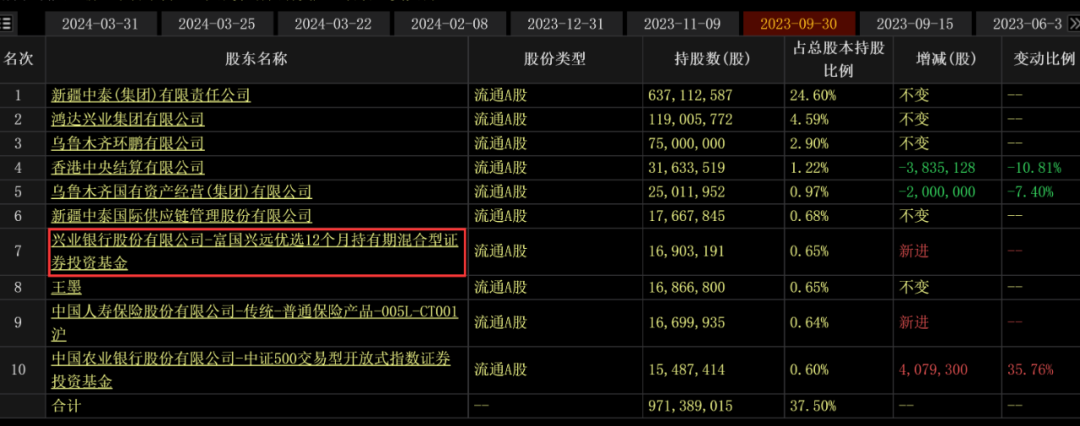Select the 2023-11-09 date tab
This screenshot has width=1080, height=426.
(682, 24)
